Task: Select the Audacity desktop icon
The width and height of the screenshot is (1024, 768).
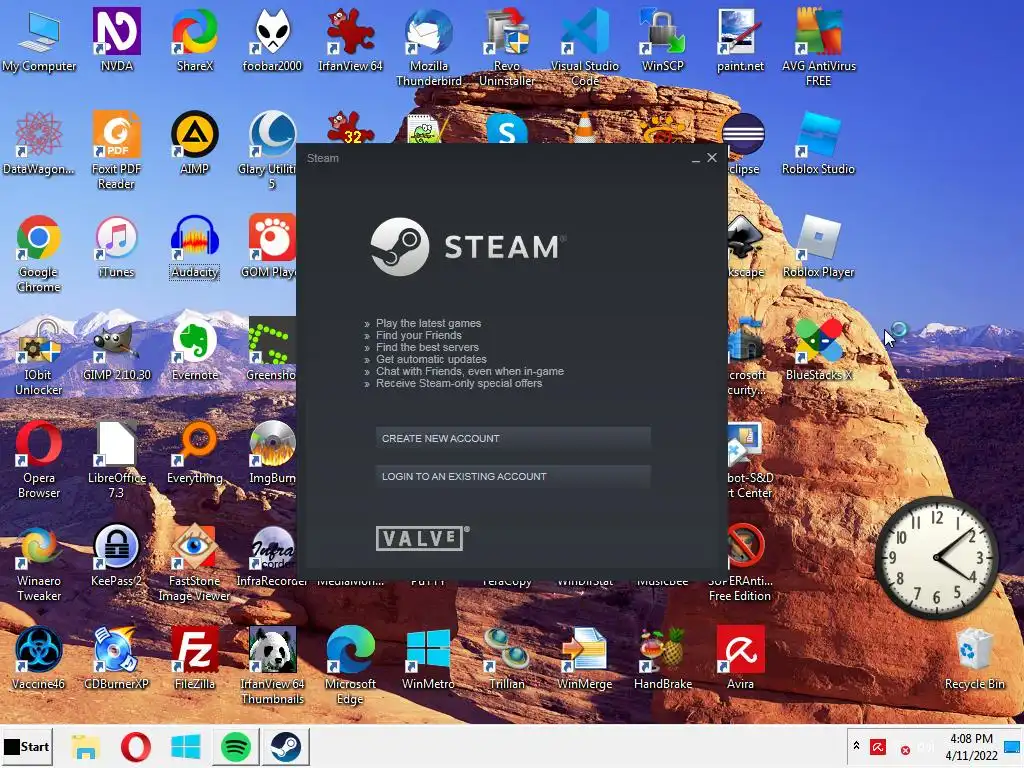Action: tap(195, 248)
